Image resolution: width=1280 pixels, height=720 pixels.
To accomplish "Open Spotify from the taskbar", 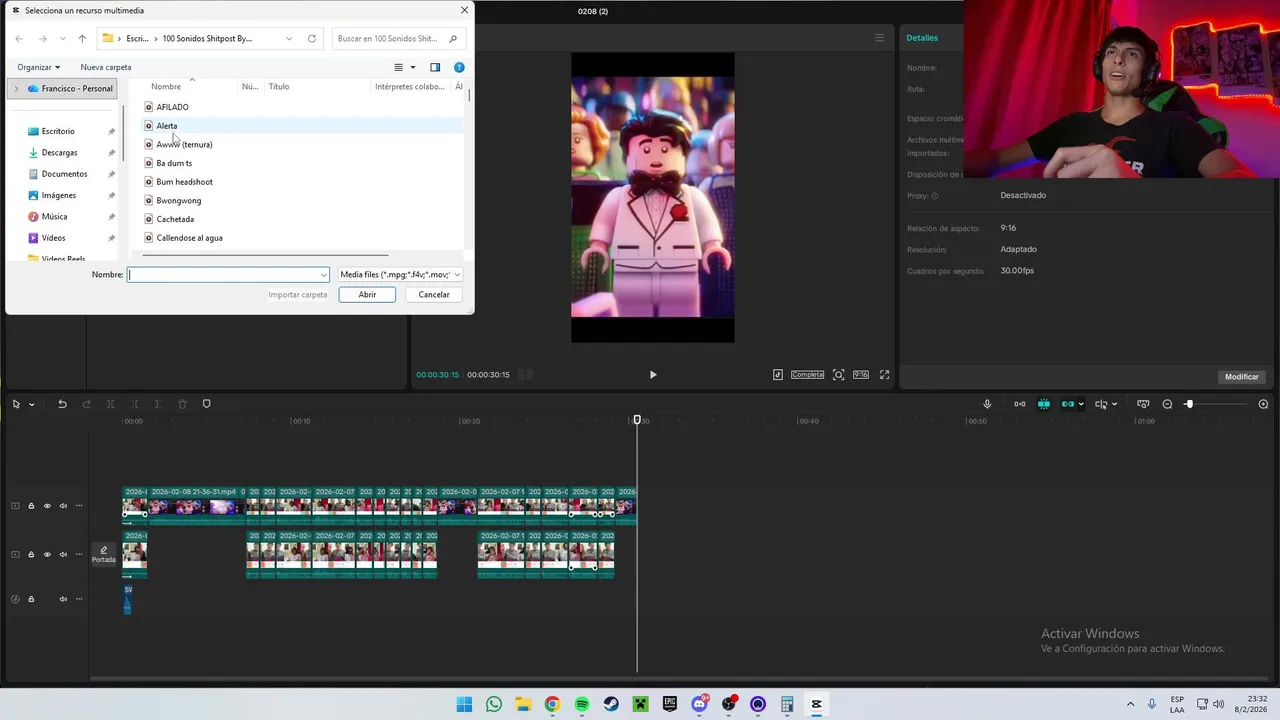I will point(582,704).
